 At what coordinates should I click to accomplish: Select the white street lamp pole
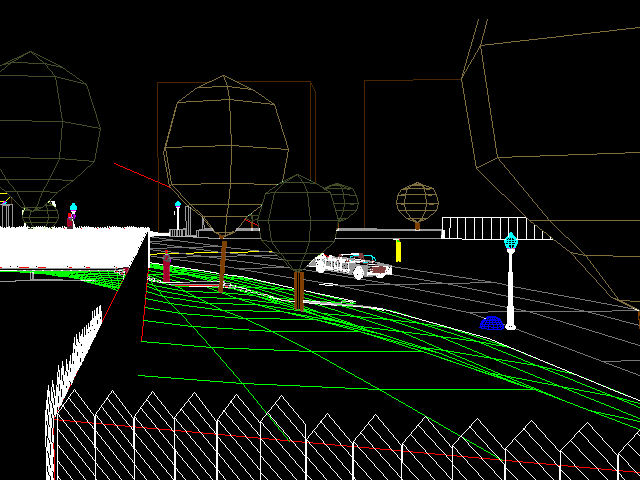pos(510,292)
